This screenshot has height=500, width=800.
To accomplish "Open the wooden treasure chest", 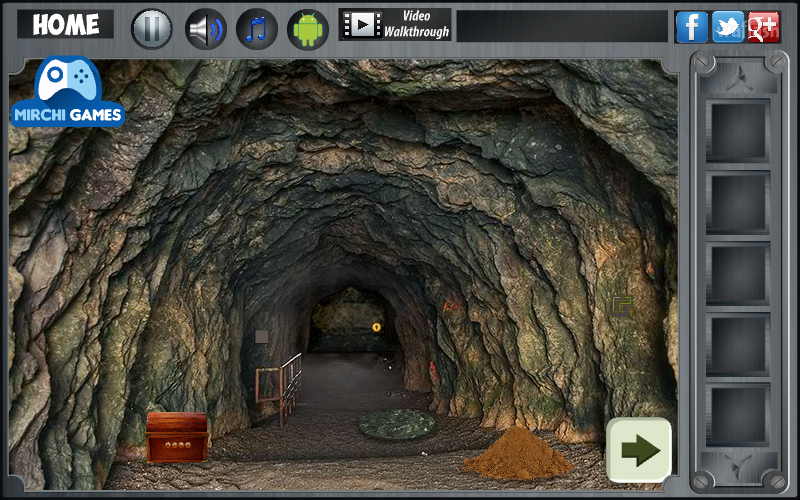I will click(x=177, y=437).
